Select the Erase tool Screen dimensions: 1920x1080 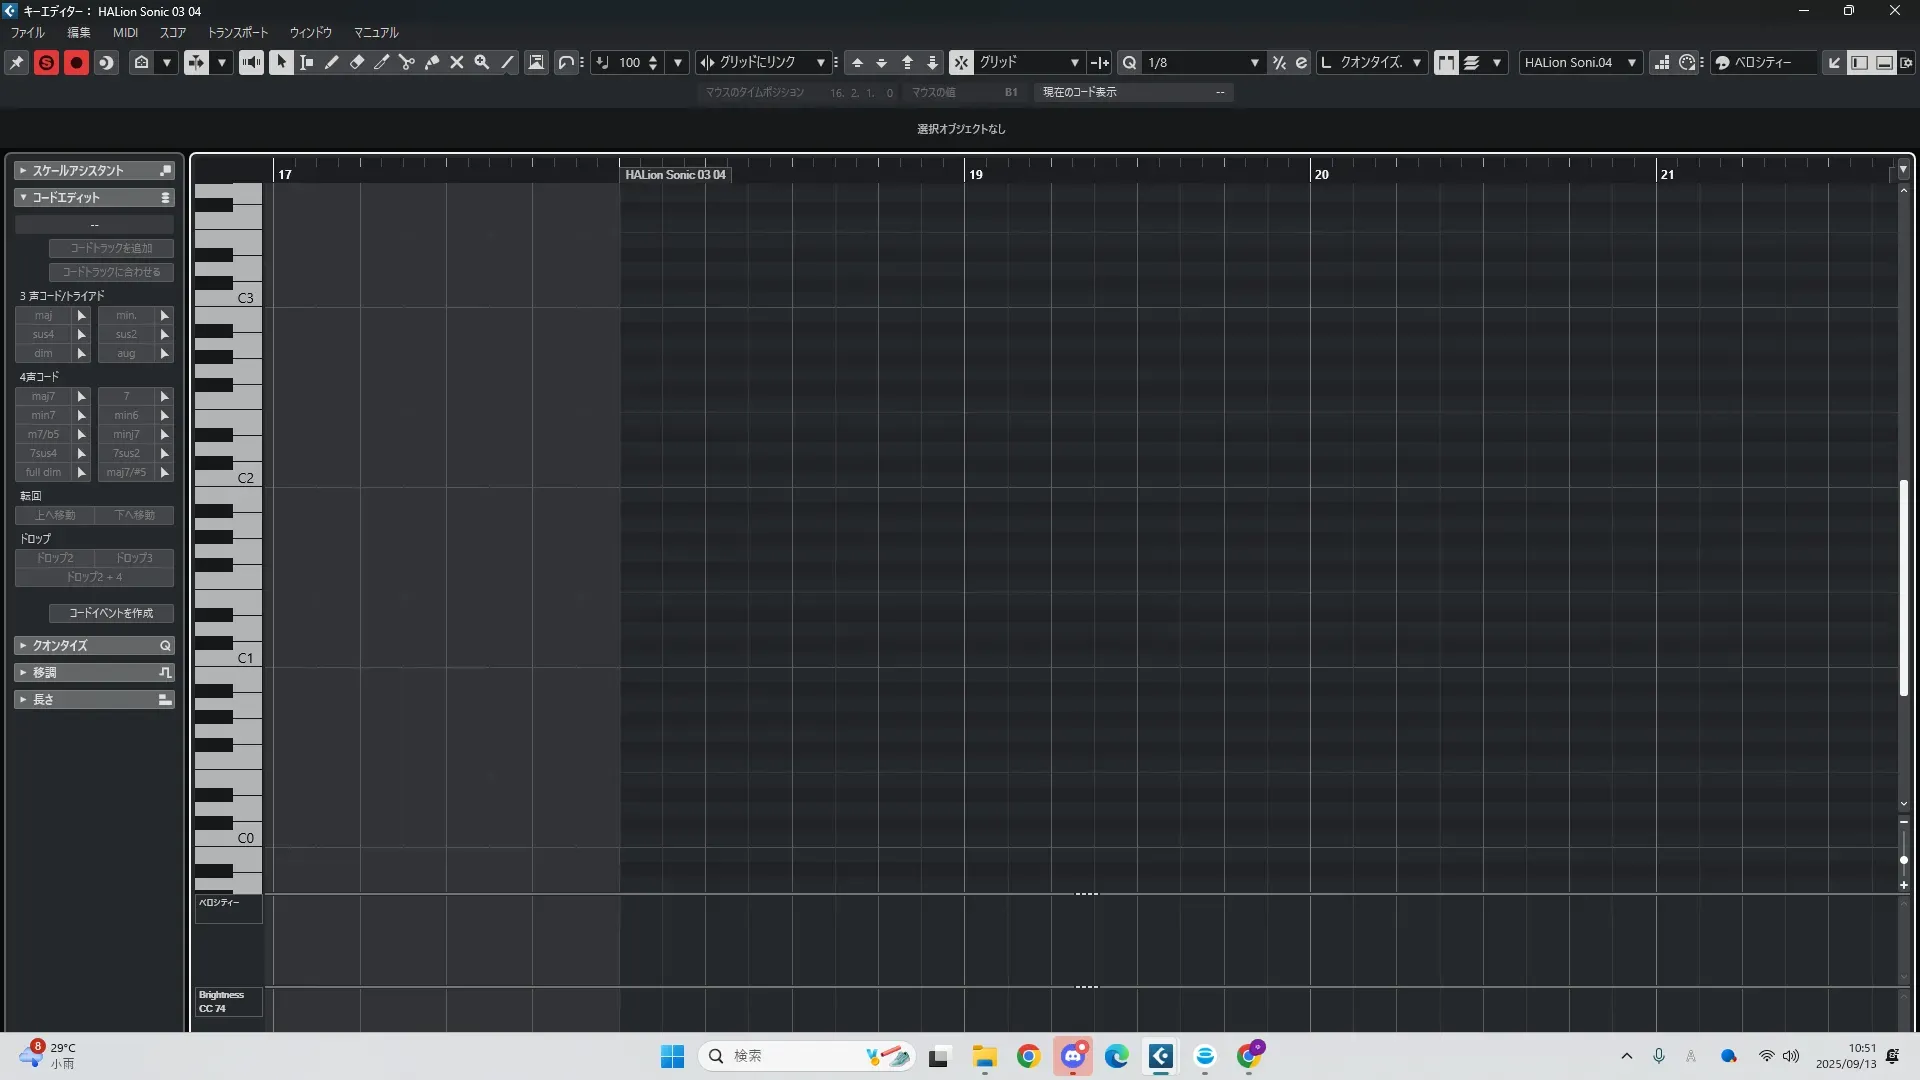357,62
